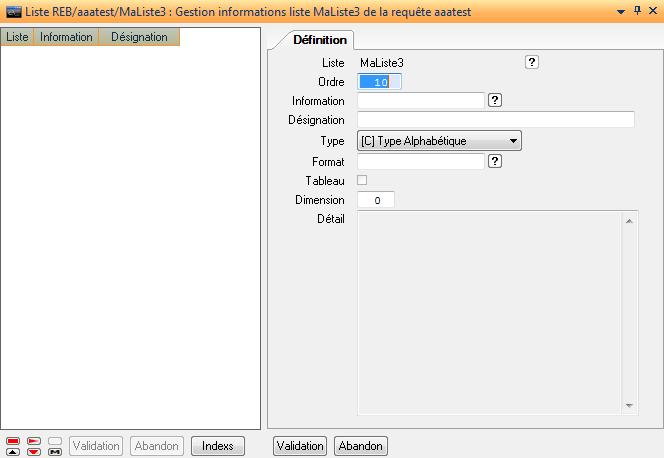Click the Désignation column header
The image size is (664, 458).
click(139, 37)
